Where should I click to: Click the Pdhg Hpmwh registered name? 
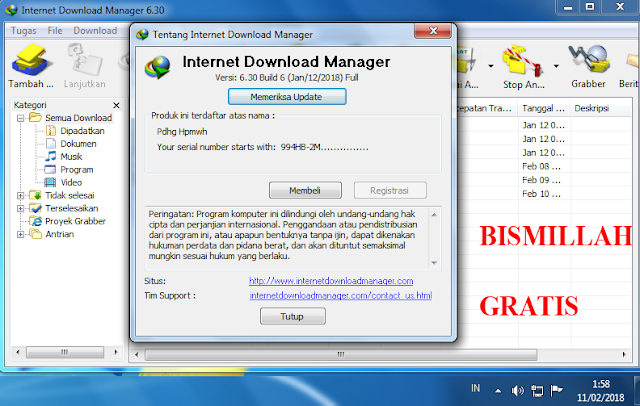(182, 132)
